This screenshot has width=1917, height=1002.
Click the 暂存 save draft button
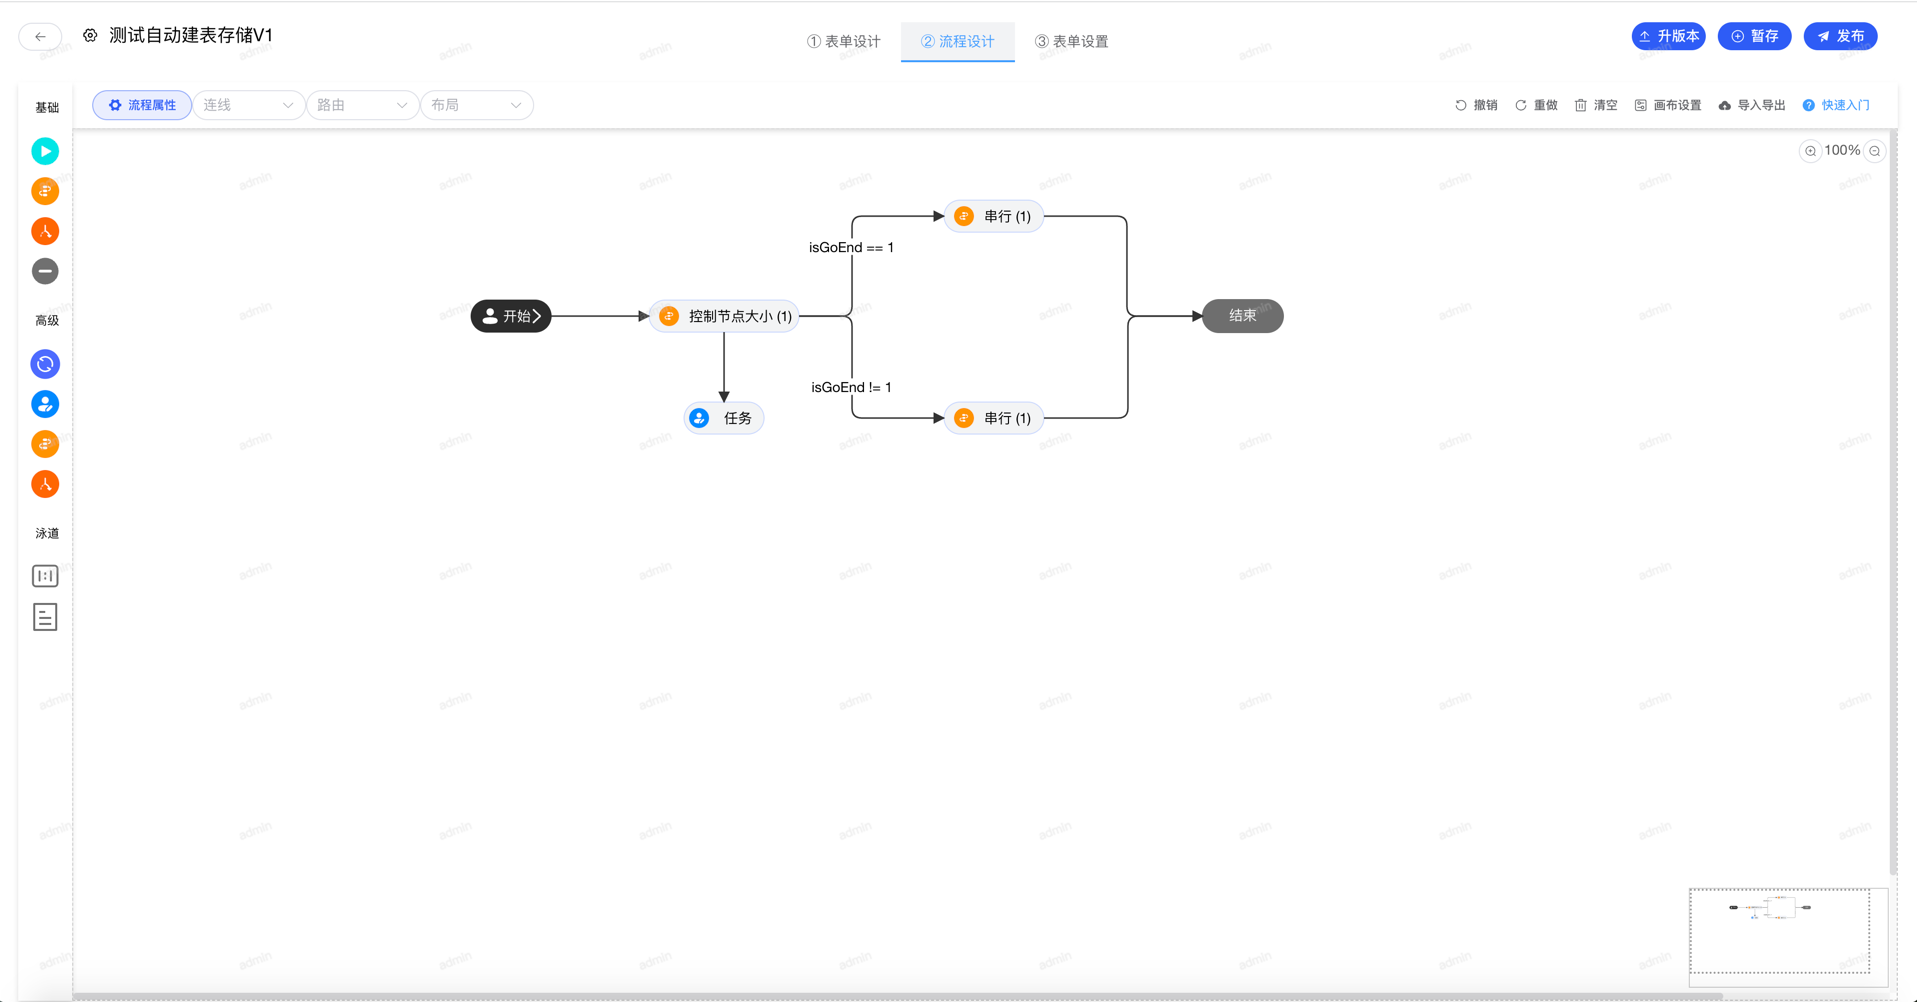click(x=1754, y=36)
